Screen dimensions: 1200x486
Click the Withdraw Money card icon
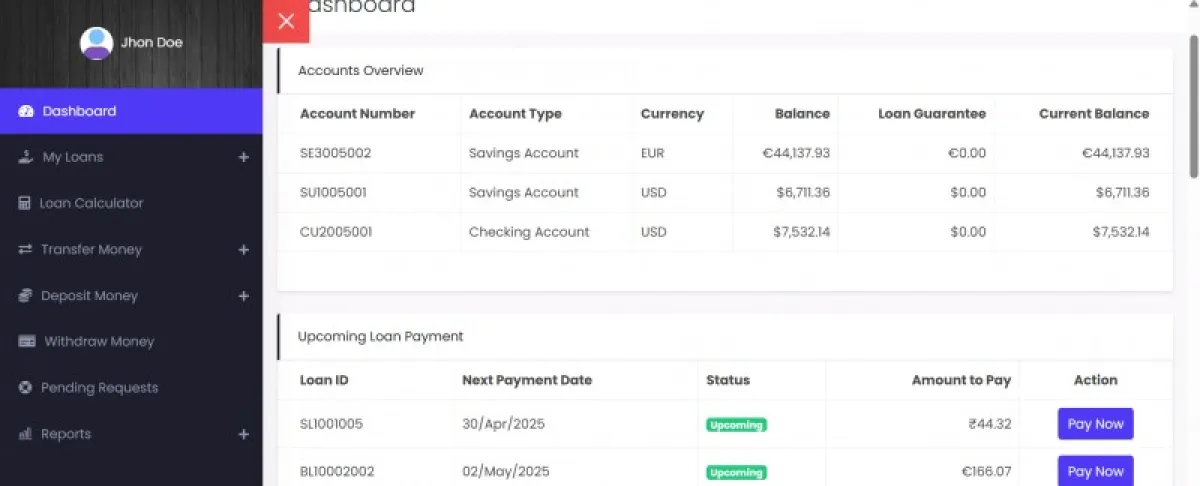[27, 341]
